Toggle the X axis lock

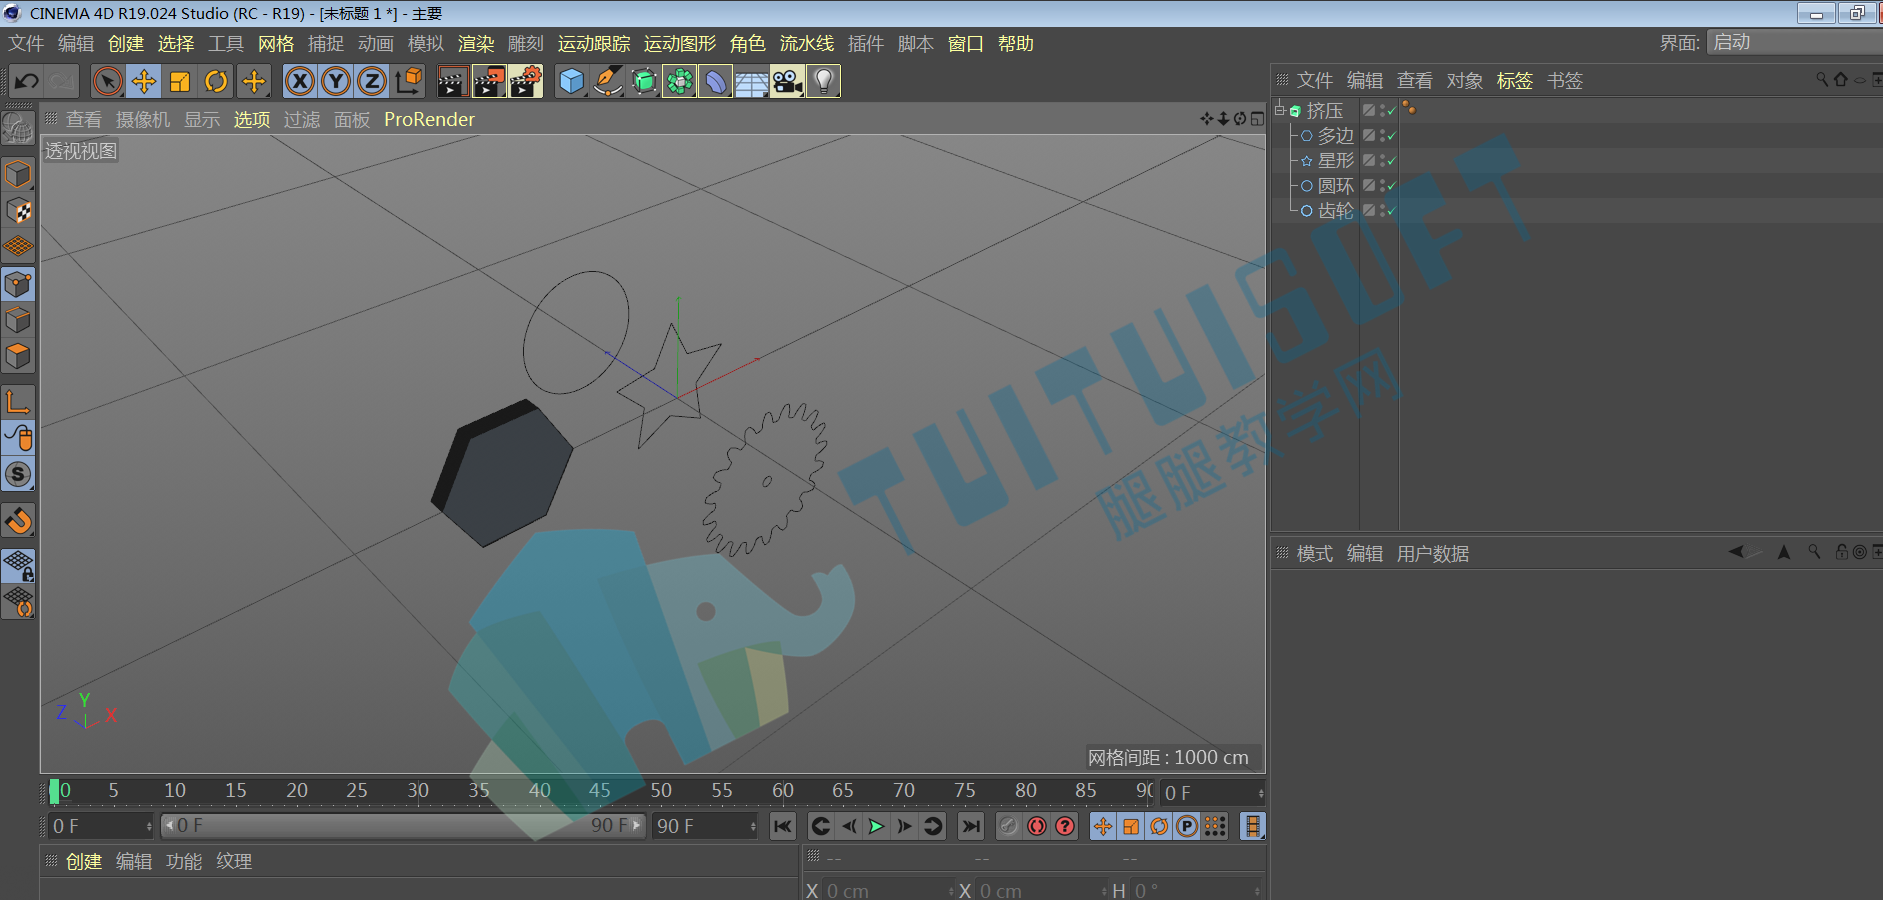pyautogui.click(x=299, y=81)
